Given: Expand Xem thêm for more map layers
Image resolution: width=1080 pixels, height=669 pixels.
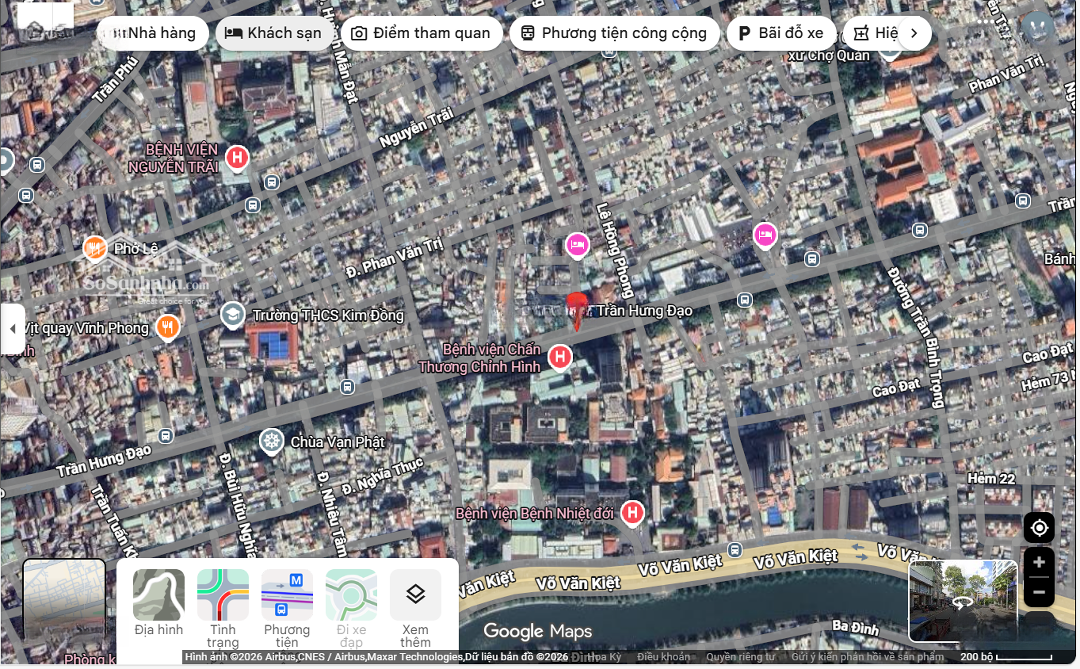Looking at the screenshot, I should (415, 604).
